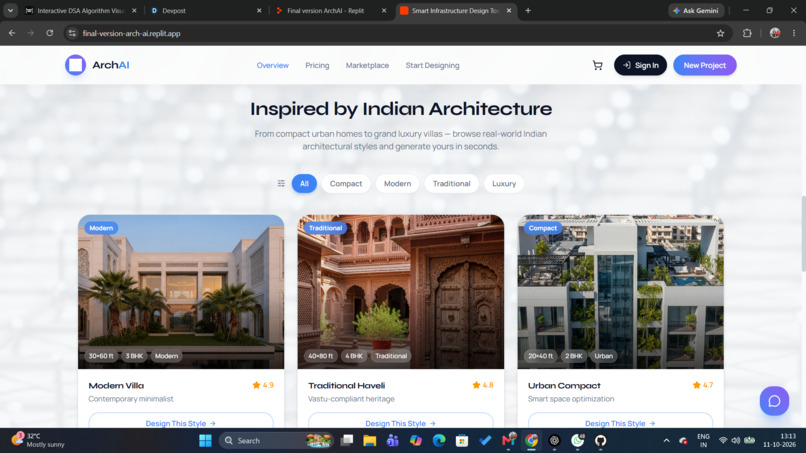Click Ask Gemini button
The width and height of the screenshot is (806, 453).
point(696,10)
